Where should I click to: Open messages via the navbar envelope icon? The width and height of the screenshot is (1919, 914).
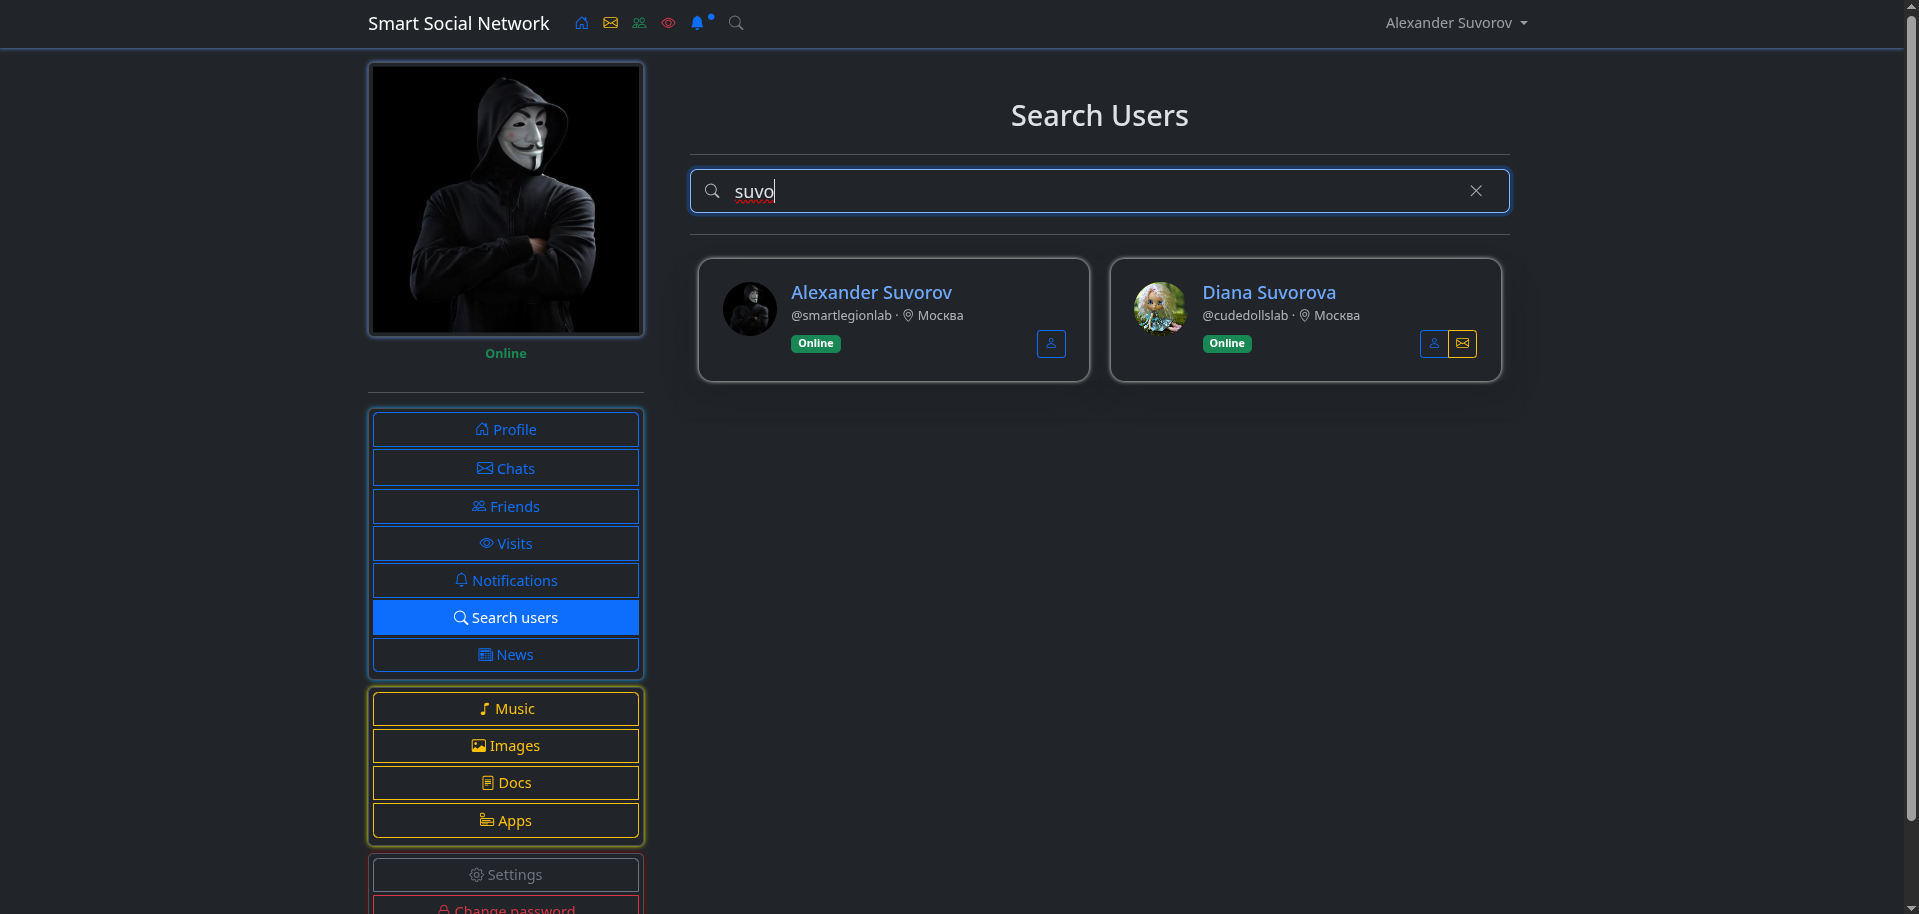point(610,23)
